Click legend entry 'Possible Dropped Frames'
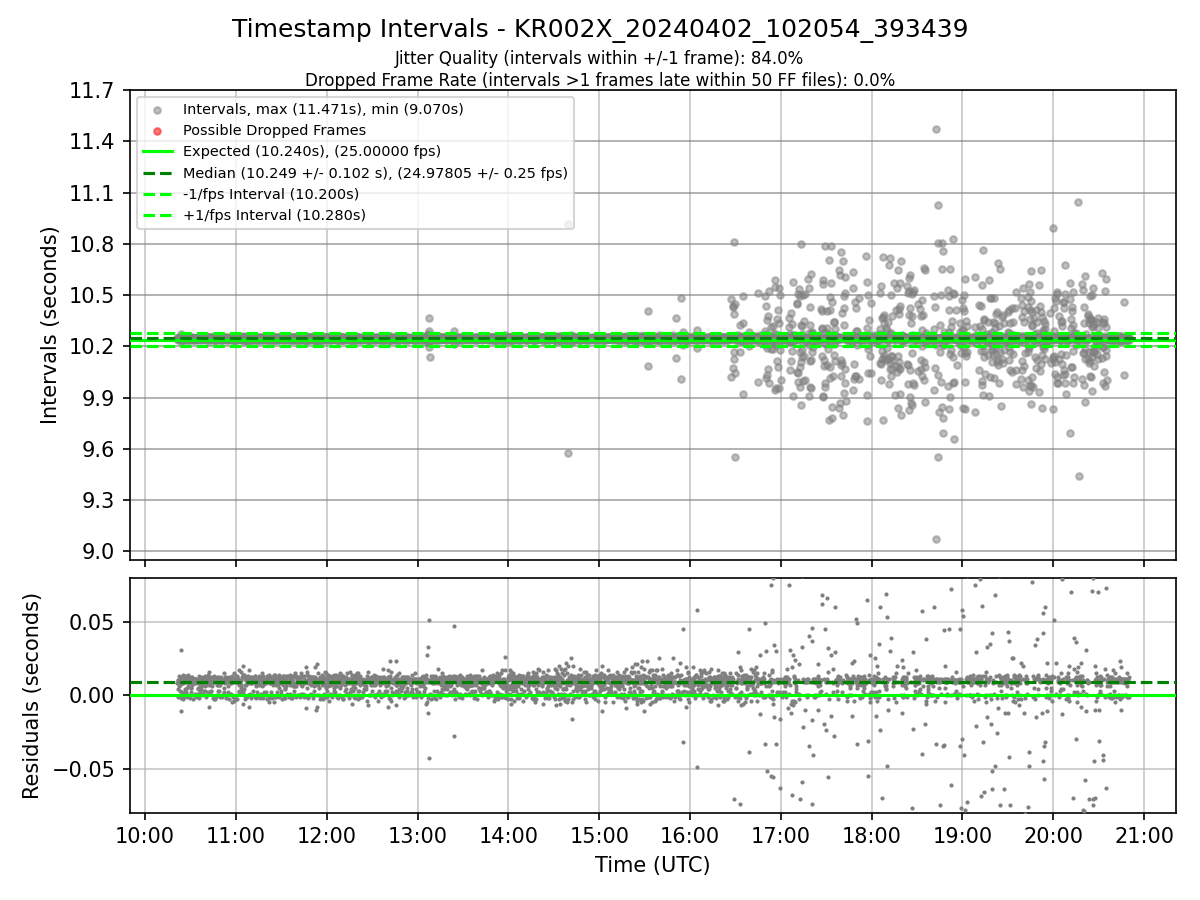Image resolution: width=1200 pixels, height=900 pixels. [274, 130]
